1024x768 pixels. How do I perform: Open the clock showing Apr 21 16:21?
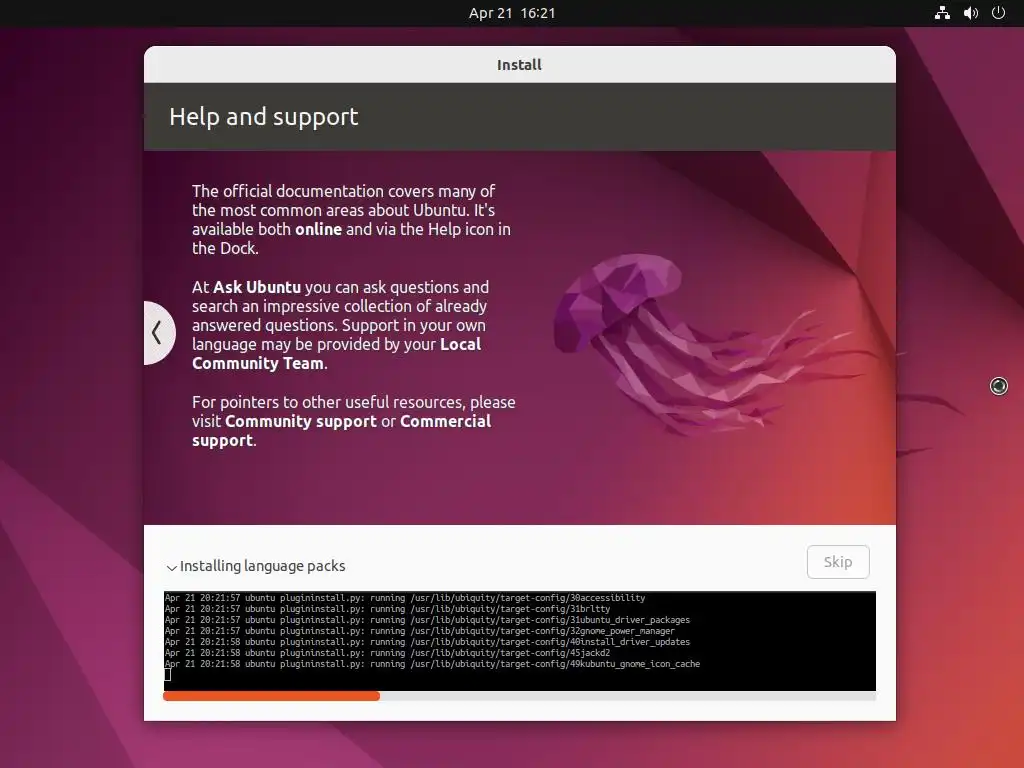pyautogui.click(x=512, y=13)
